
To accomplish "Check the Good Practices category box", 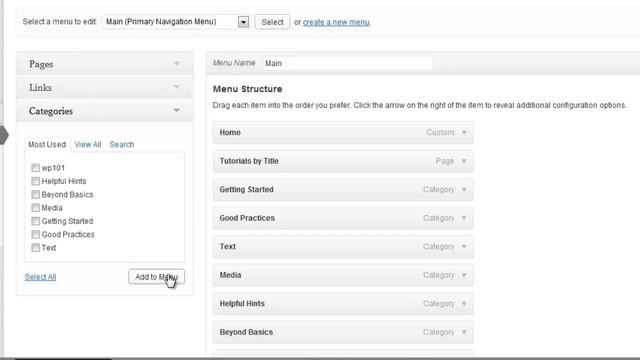I will (x=36, y=234).
